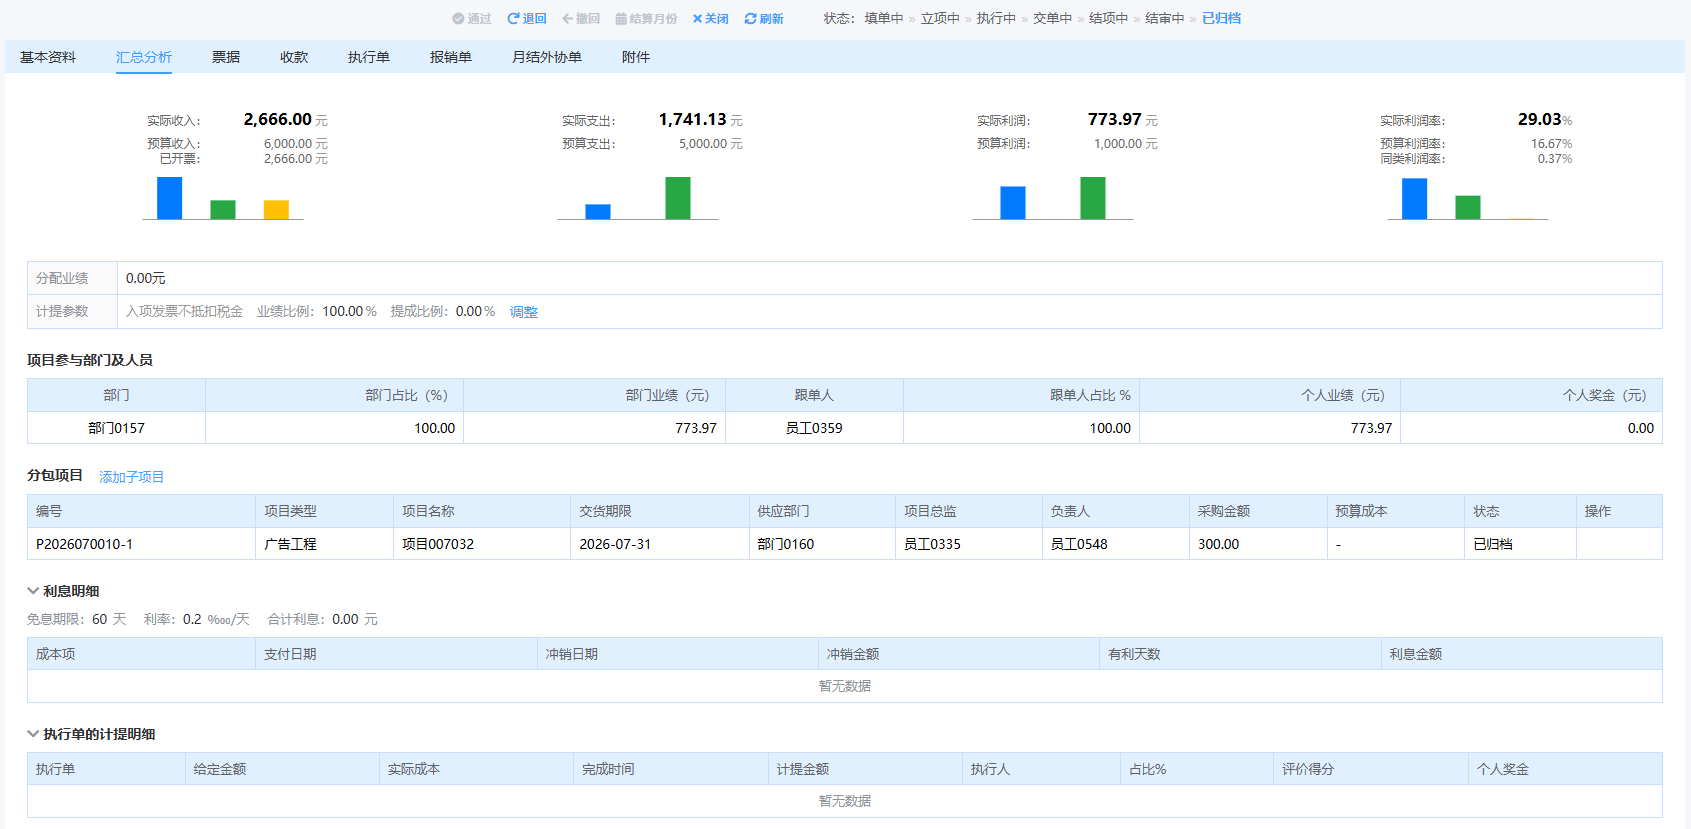1691x829 pixels.
Task: Switch to the 月结外协单 tab
Action: (547, 57)
